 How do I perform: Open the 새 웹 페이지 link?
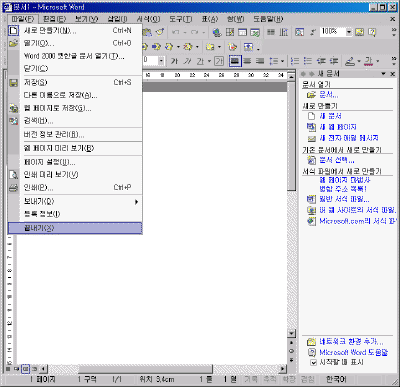[x=338, y=127]
